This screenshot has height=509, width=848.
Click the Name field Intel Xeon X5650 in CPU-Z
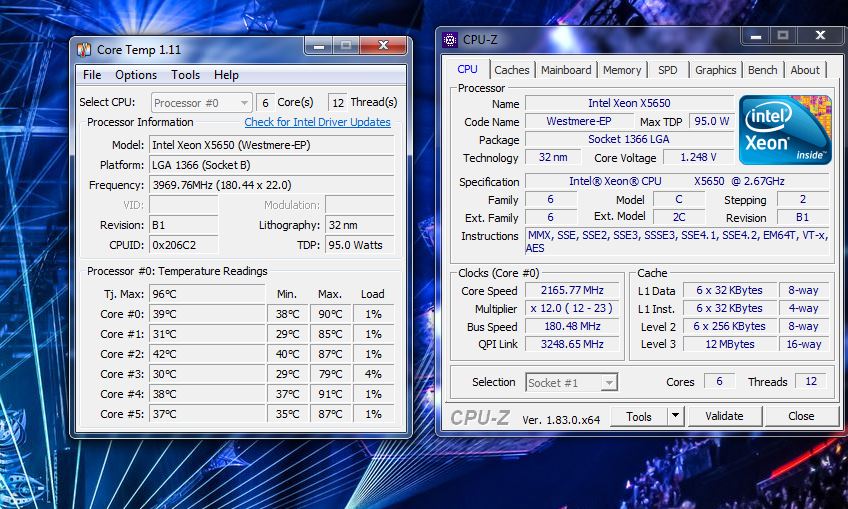(630, 103)
